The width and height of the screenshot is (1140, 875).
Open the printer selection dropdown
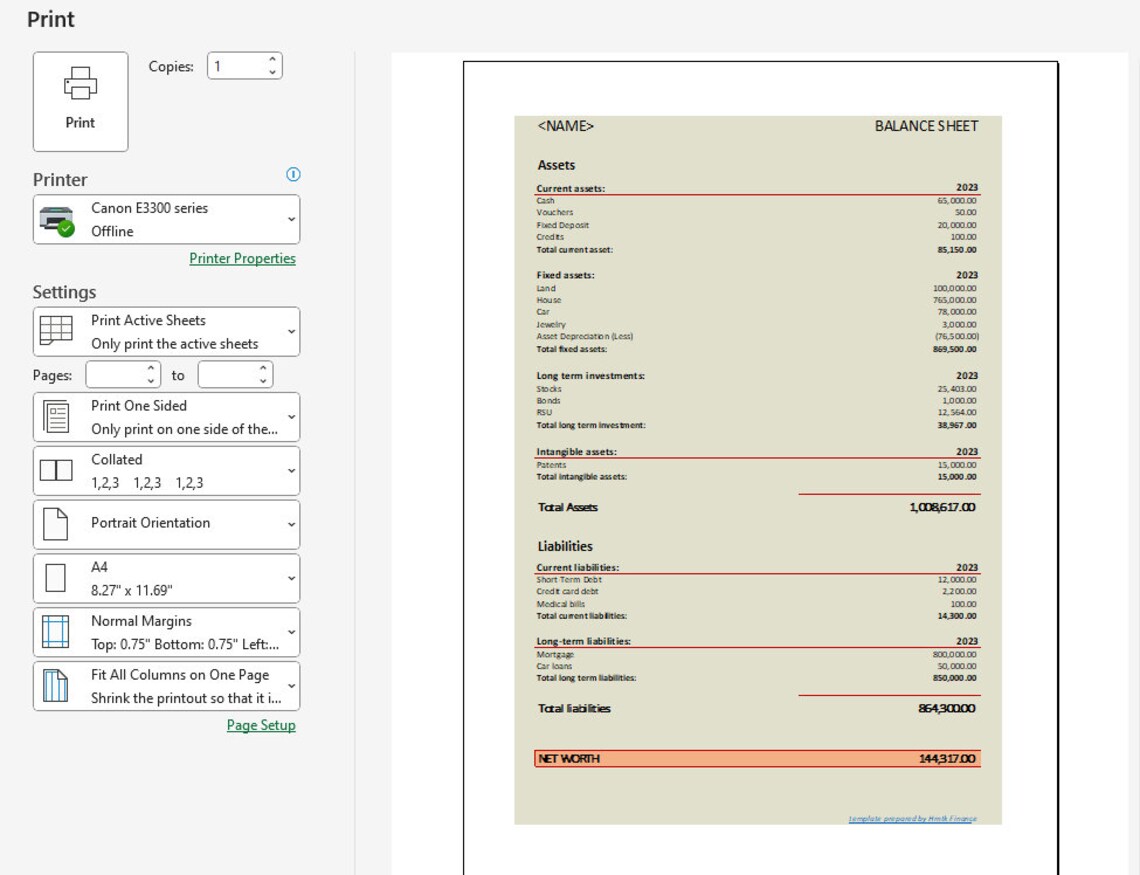coord(290,218)
